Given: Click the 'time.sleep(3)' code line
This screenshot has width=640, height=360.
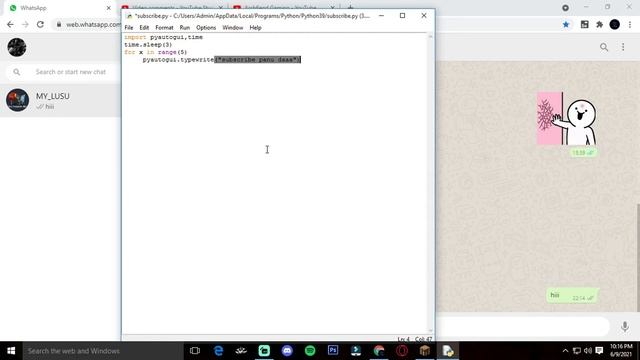Looking at the screenshot, I should click(148, 44).
